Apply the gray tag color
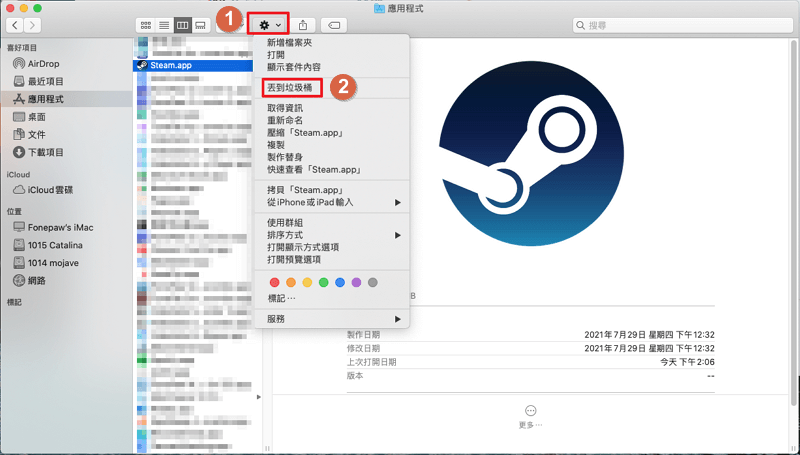The image size is (800, 455). pos(372,283)
